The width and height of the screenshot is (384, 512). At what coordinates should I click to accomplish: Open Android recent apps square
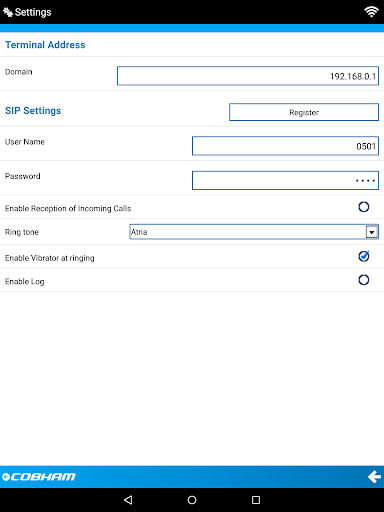256,500
